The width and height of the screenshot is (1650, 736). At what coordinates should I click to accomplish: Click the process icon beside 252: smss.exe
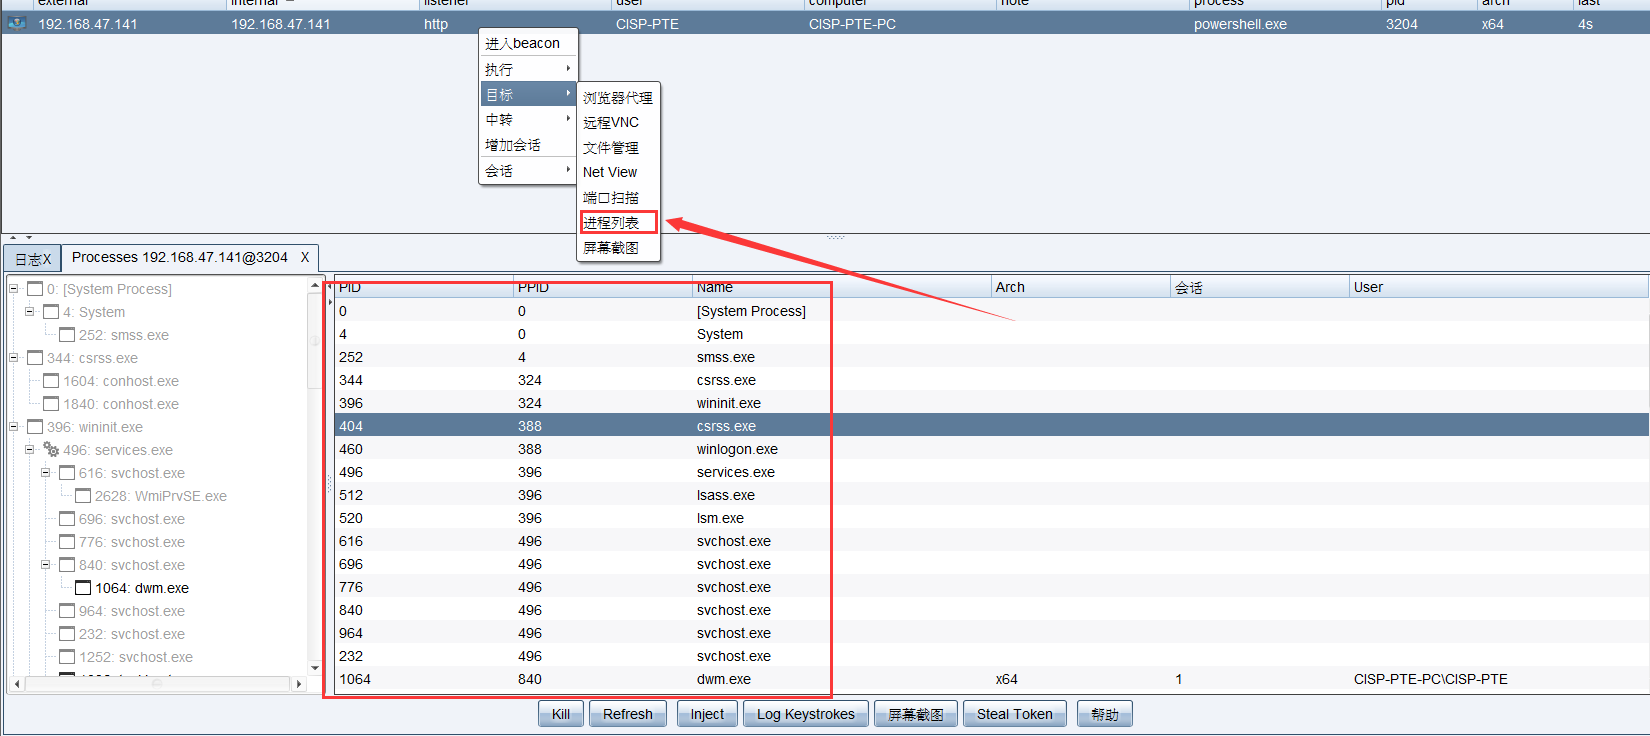pos(67,335)
